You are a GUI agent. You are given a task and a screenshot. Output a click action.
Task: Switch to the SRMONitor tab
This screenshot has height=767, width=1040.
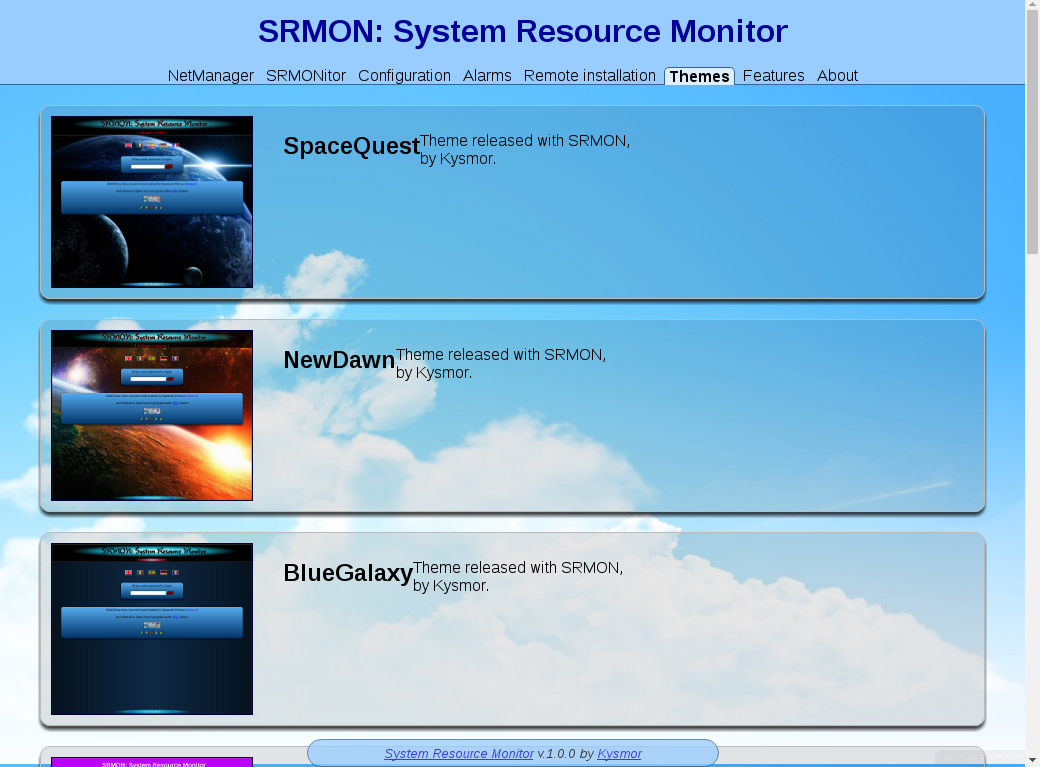[306, 76]
